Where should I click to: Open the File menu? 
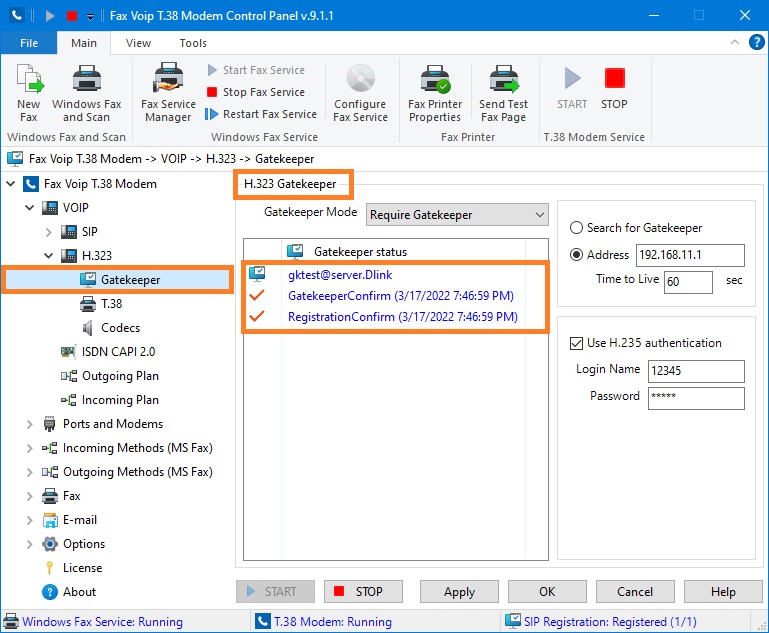point(29,43)
